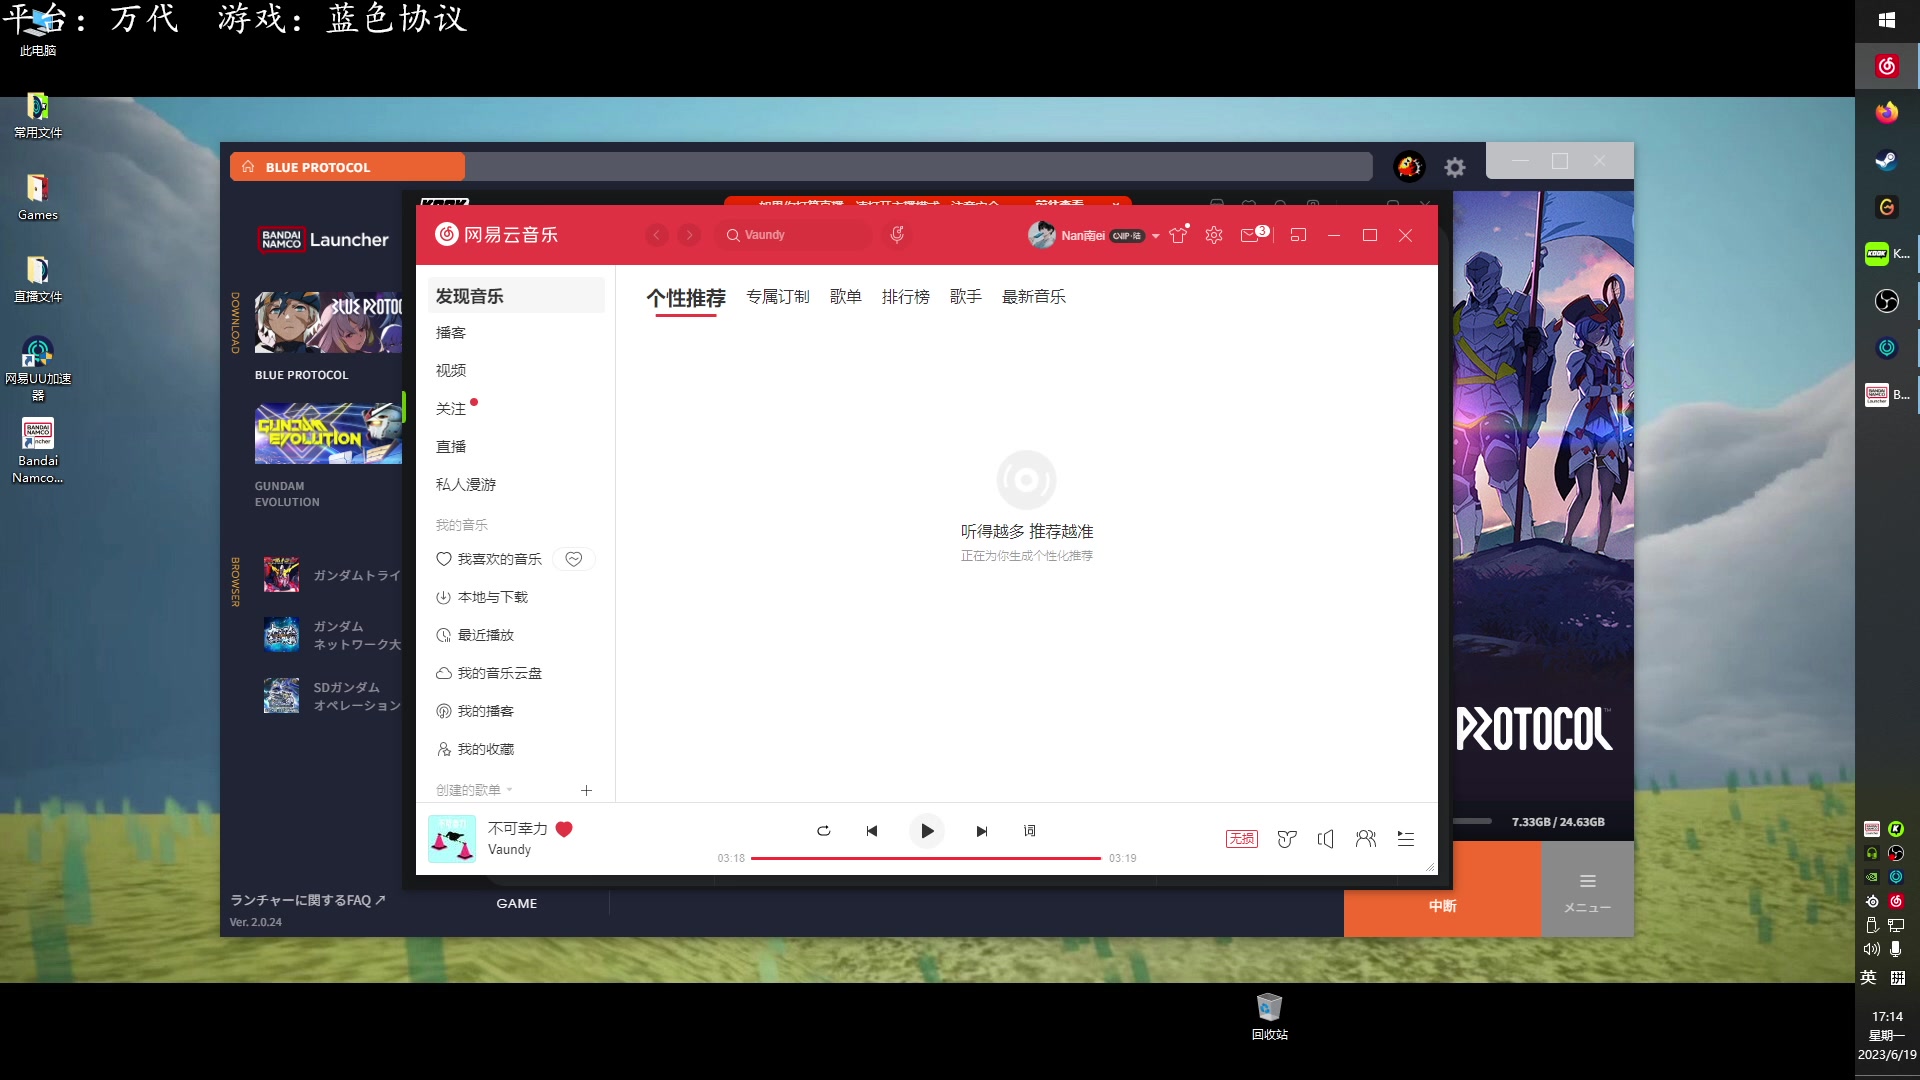Open ランチャーに関するFAQ link
The width and height of the screenshot is (1920, 1080).
(x=308, y=900)
